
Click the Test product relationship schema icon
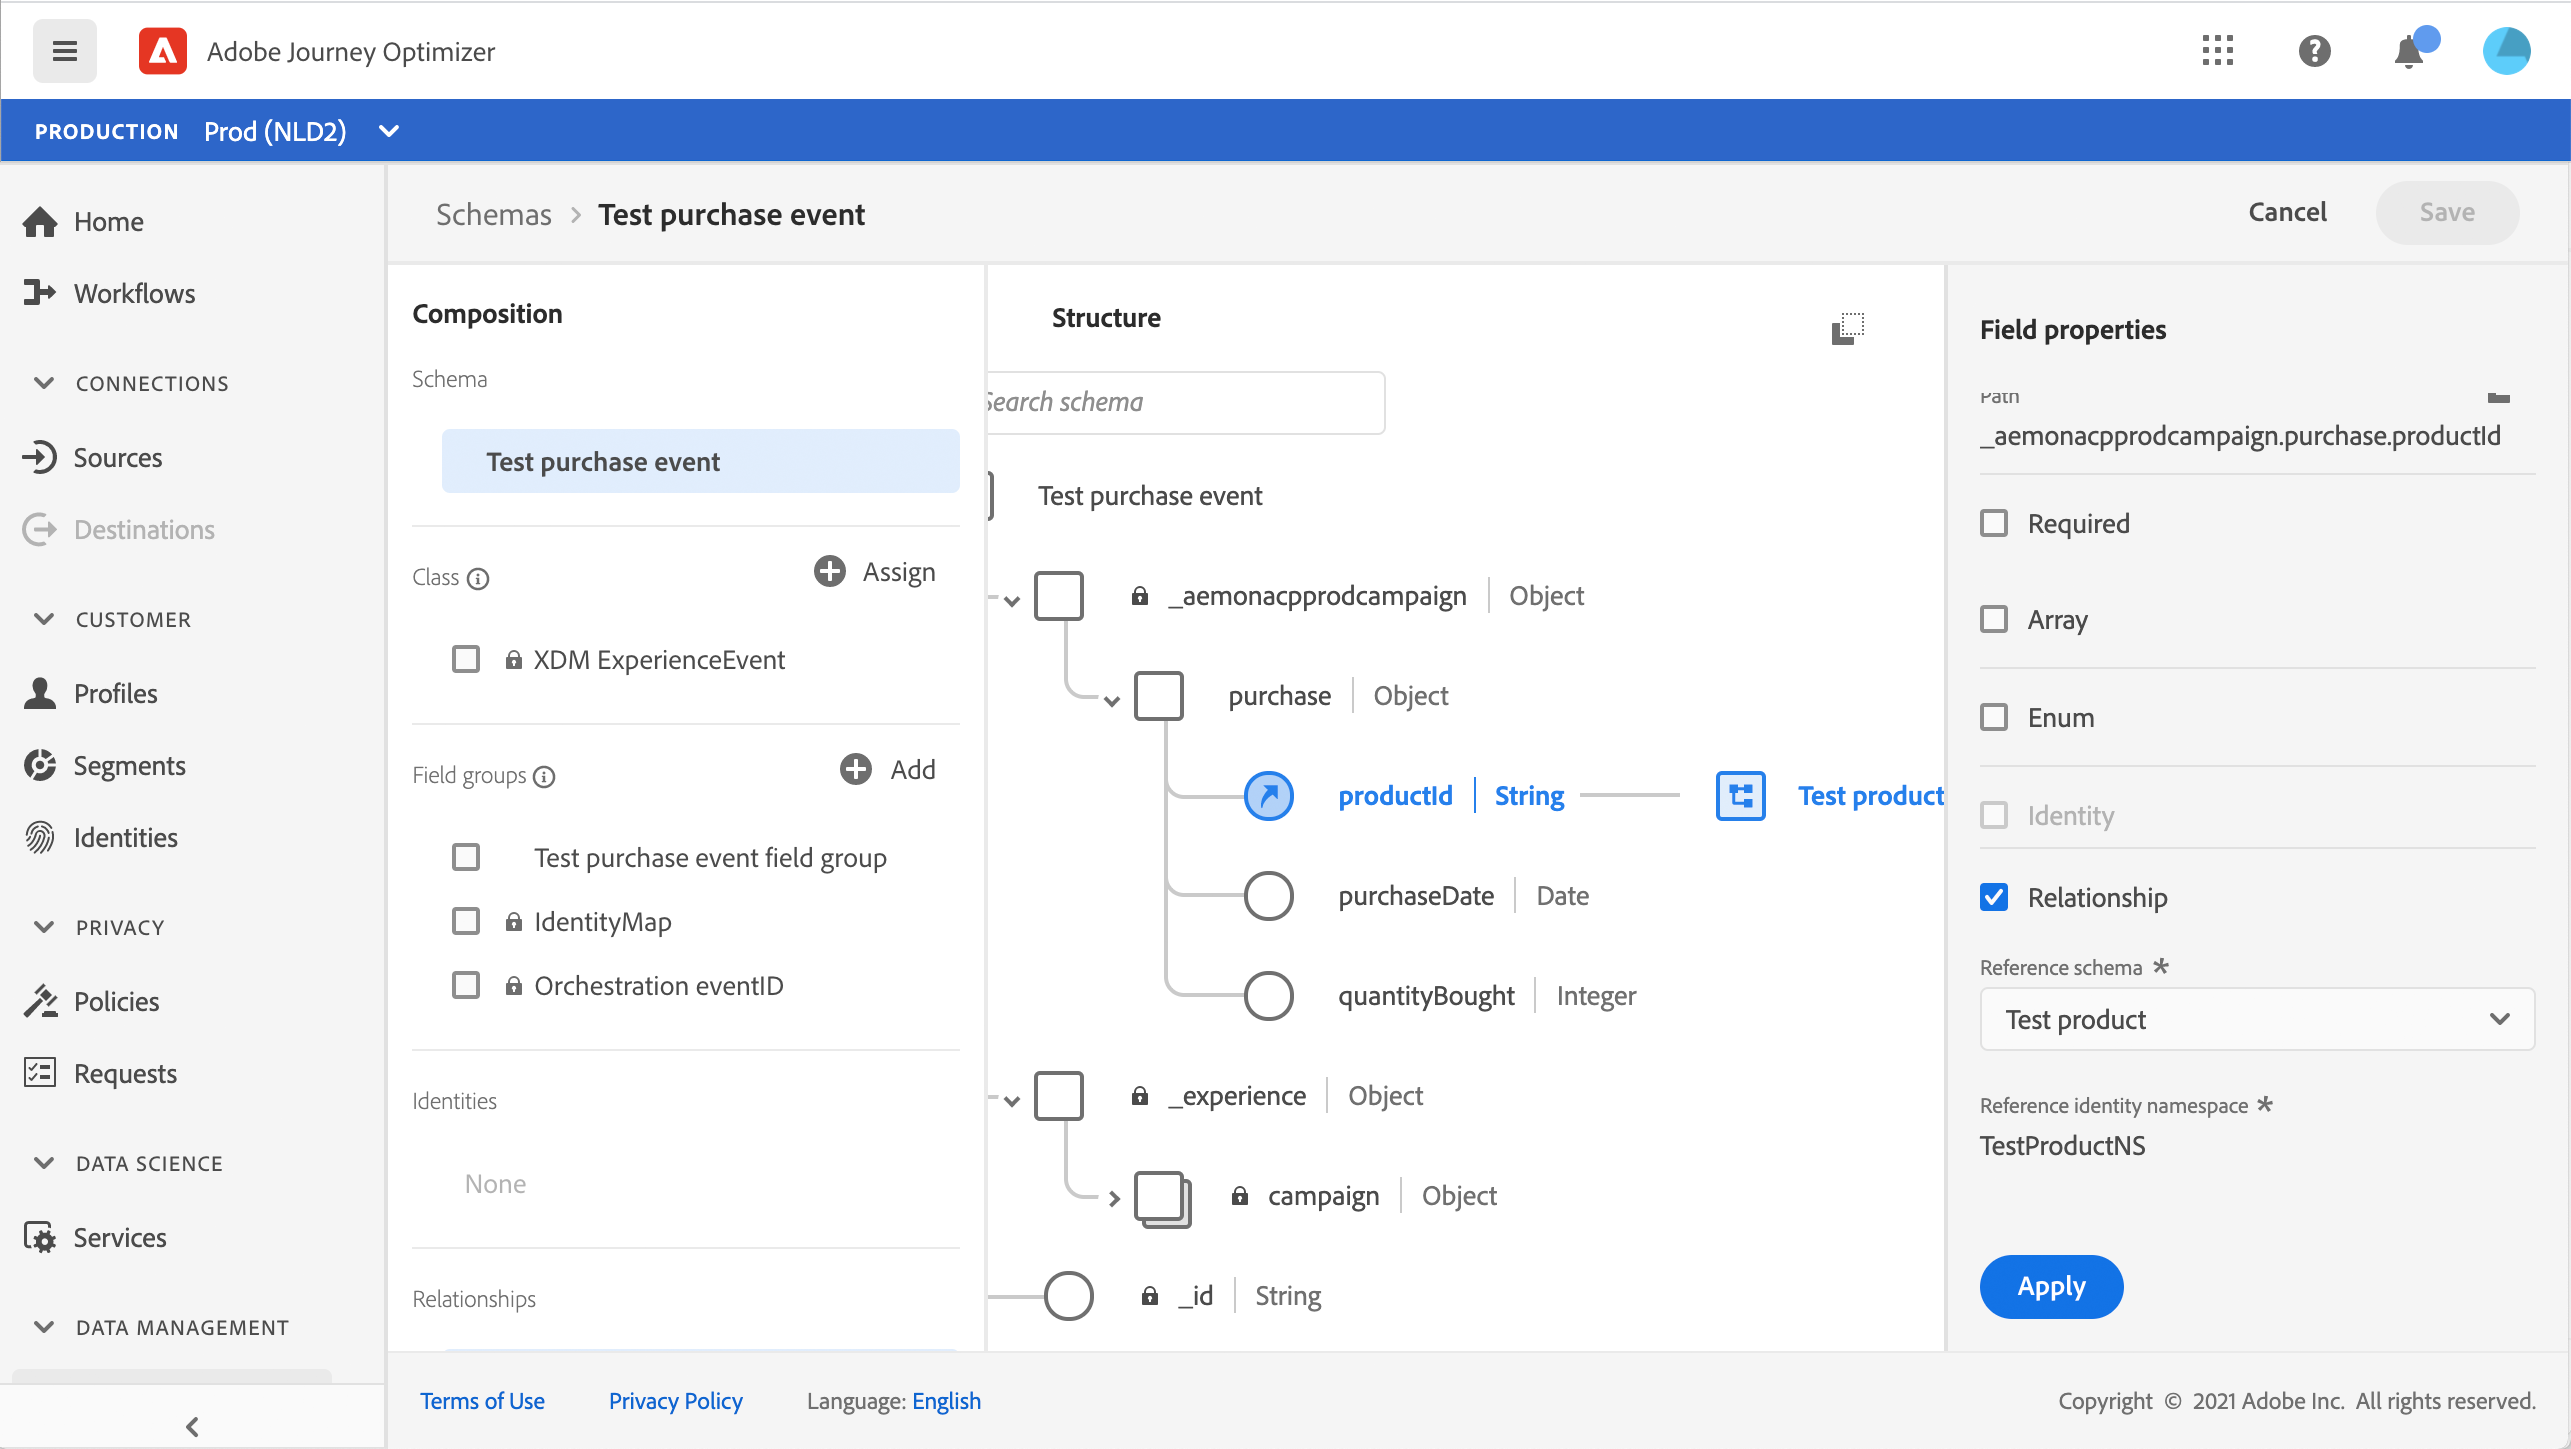pyautogui.click(x=1740, y=796)
